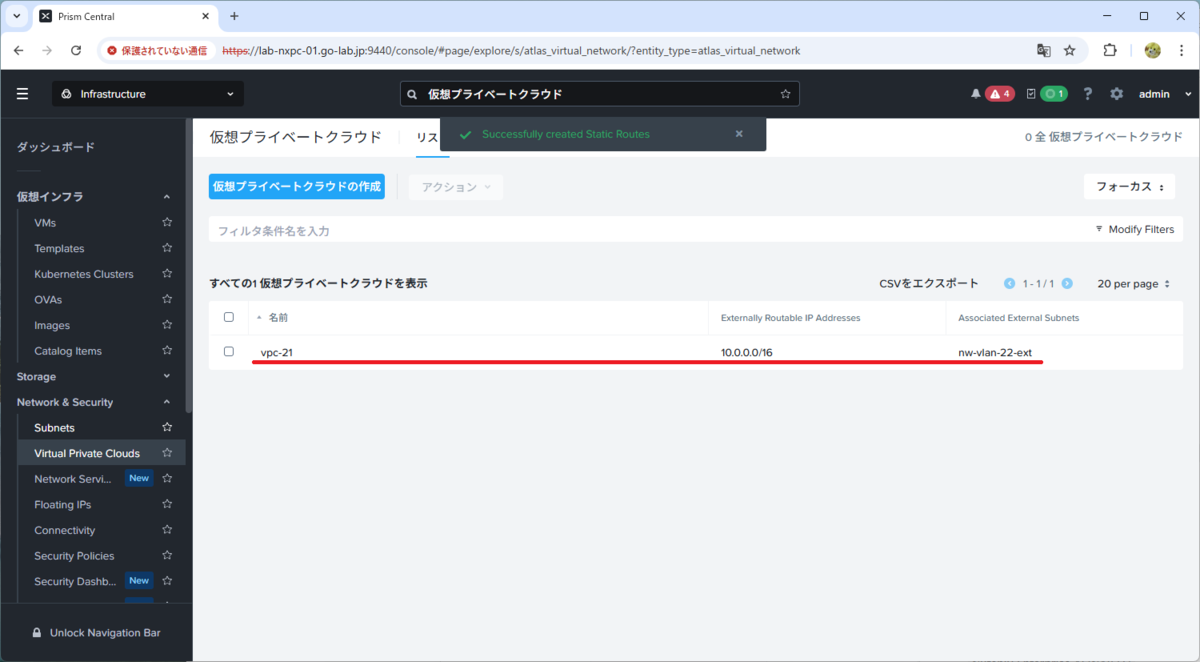The width and height of the screenshot is (1200, 662).
Task: Favorite Subnets with the star icon
Action: pyautogui.click(x=167, y=427)
